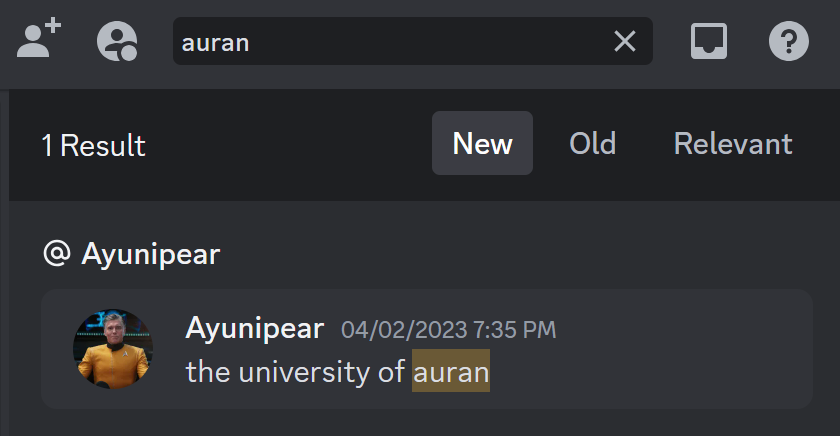Click the 04/02/2023 7:35 PM timestamp

point(448,329)
